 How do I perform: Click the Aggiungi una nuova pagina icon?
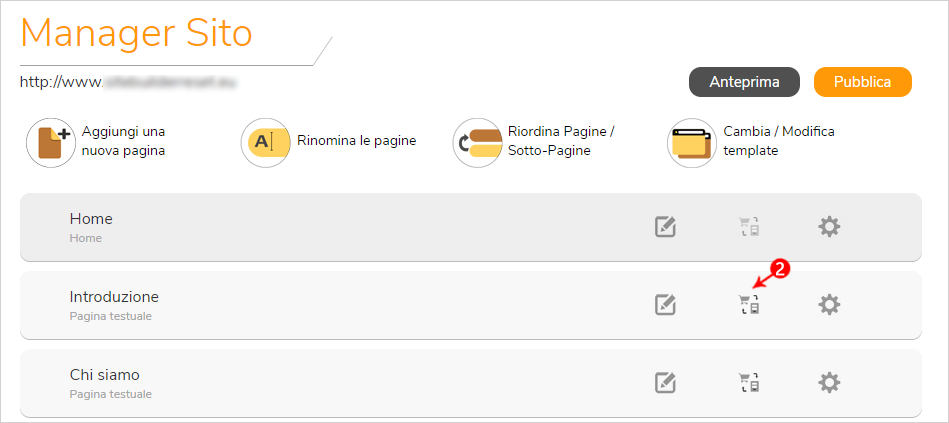tap(51, 143)
